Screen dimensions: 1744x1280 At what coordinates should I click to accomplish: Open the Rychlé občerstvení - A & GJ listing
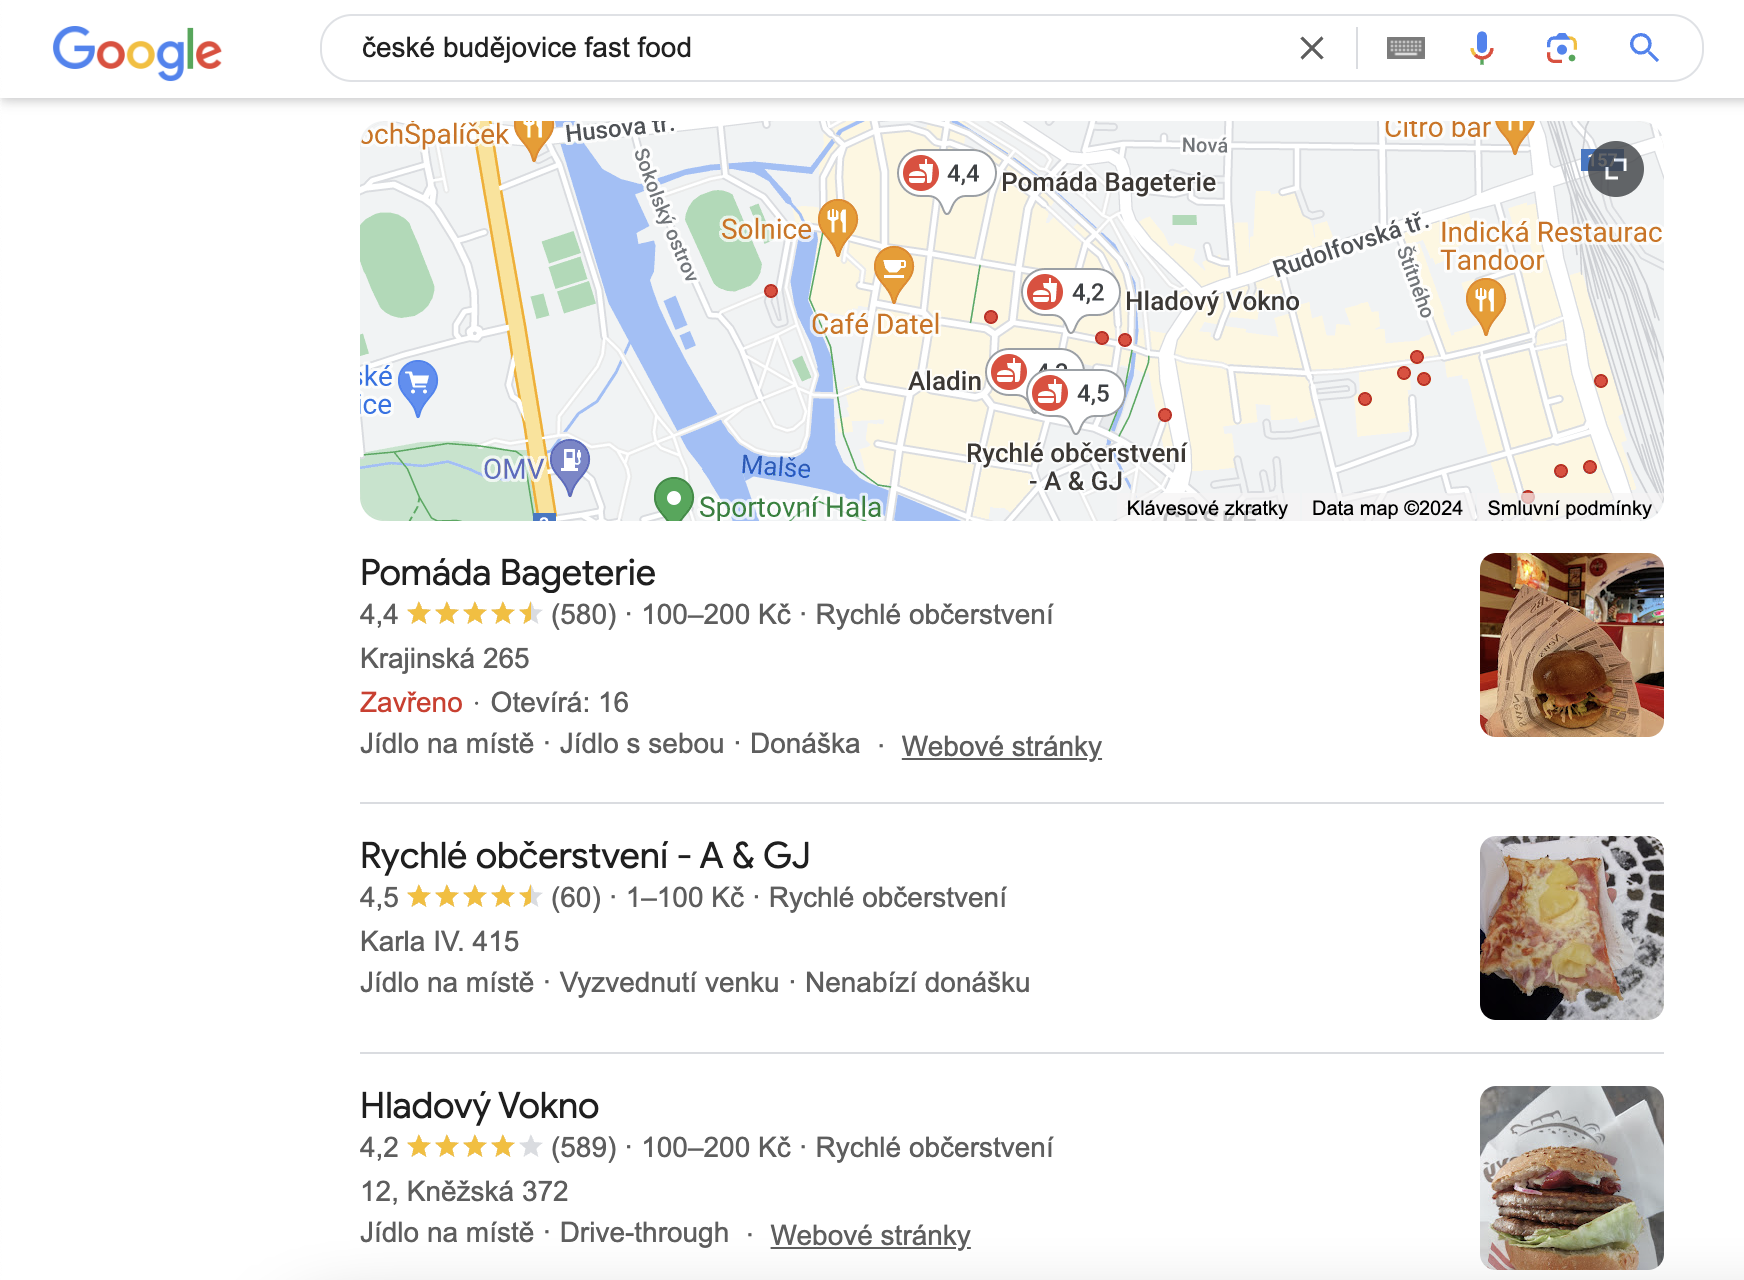tap(584, 856)
